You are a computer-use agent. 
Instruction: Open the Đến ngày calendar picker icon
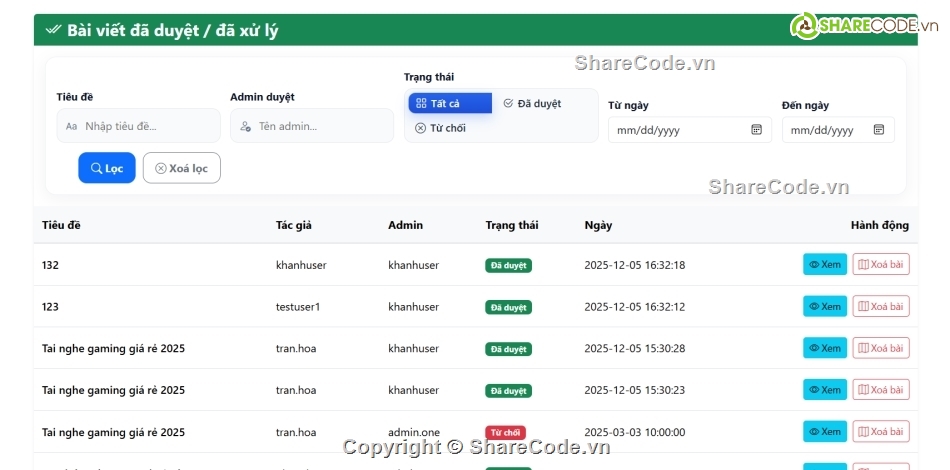(x=879, y=129)
